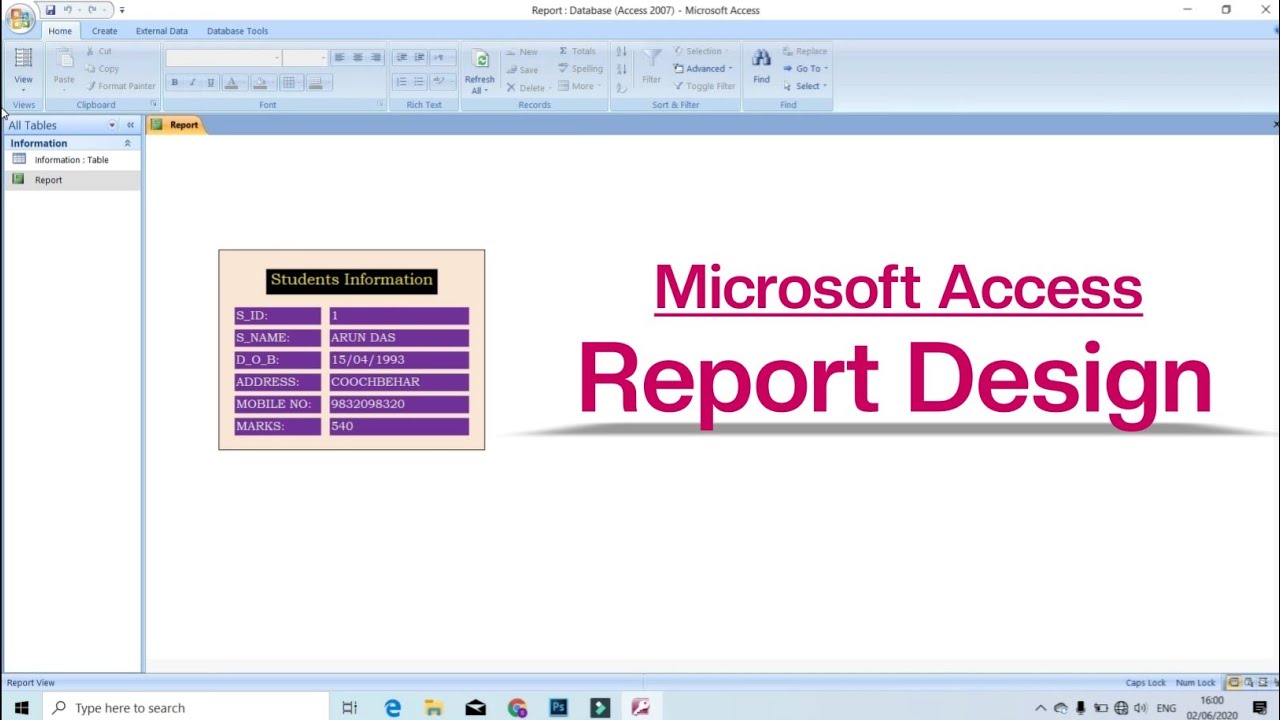This screenshot has width=1280, height=720.
Task: Open the Office button menu
Action: coord(20,18)
